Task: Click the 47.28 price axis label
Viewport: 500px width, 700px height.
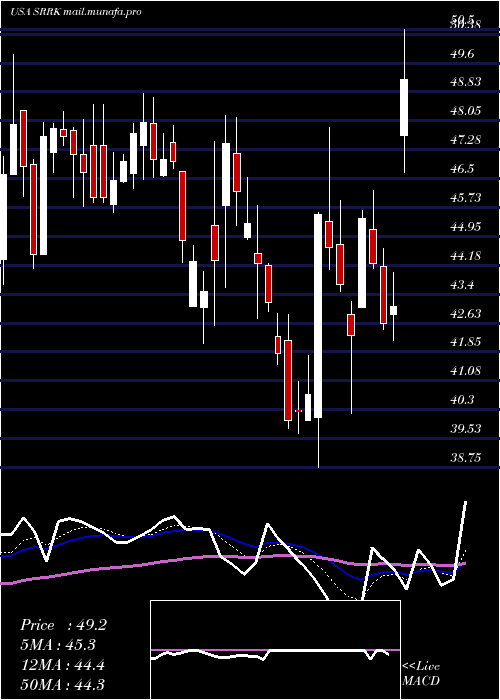Action: (466, 140)
